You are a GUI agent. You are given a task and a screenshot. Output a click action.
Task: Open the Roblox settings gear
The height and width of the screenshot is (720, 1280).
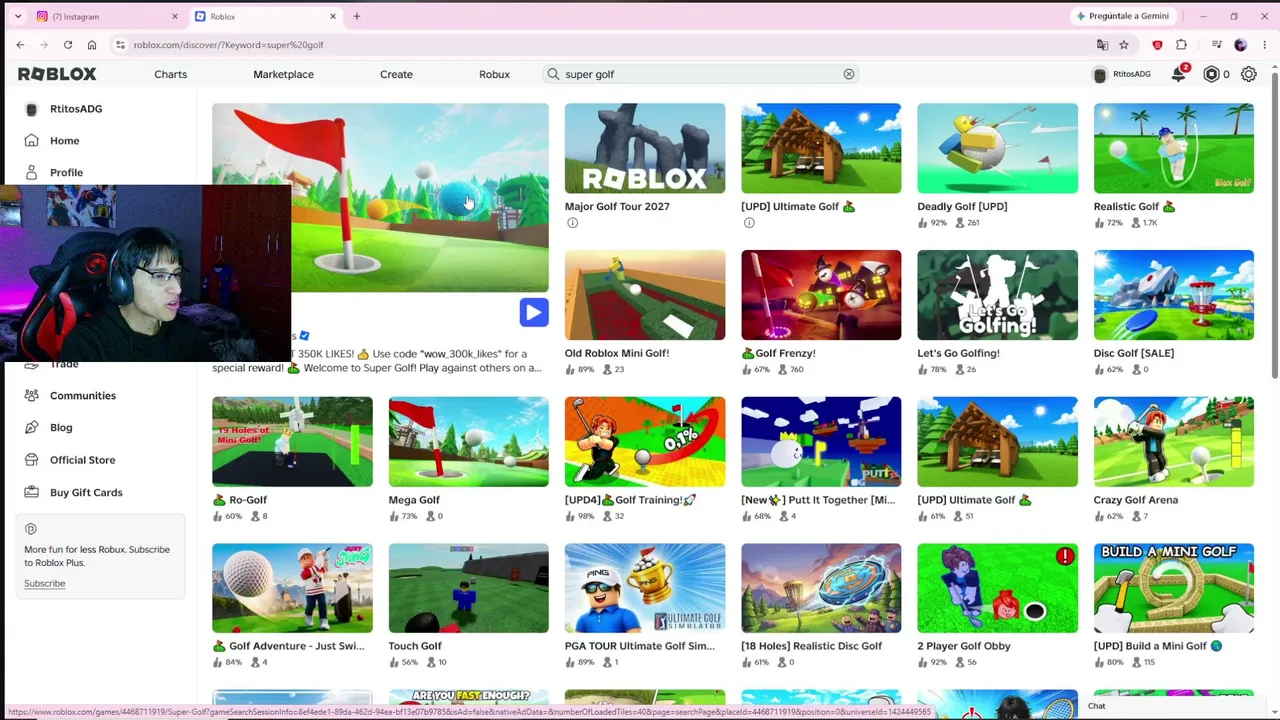coord(1248,74)
